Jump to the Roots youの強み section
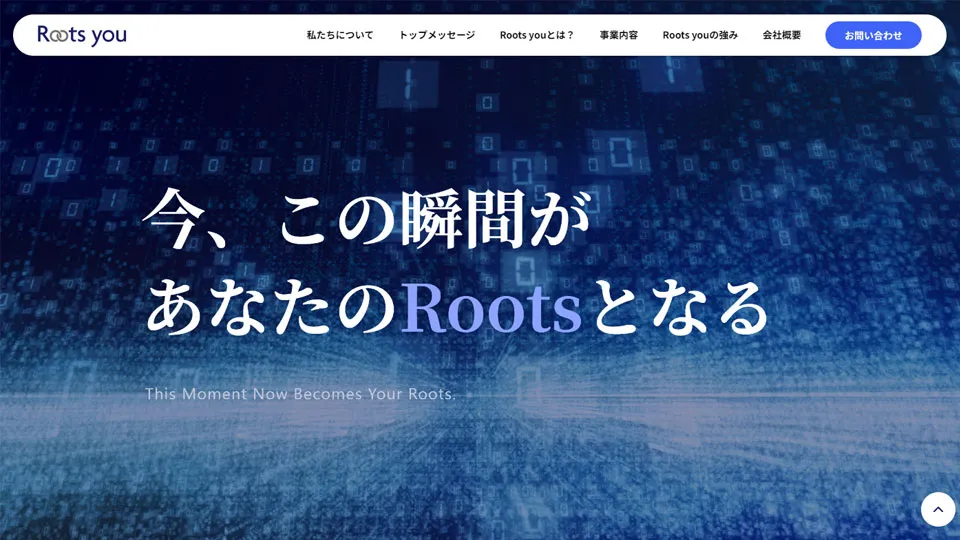 click(x=700, y=35)
